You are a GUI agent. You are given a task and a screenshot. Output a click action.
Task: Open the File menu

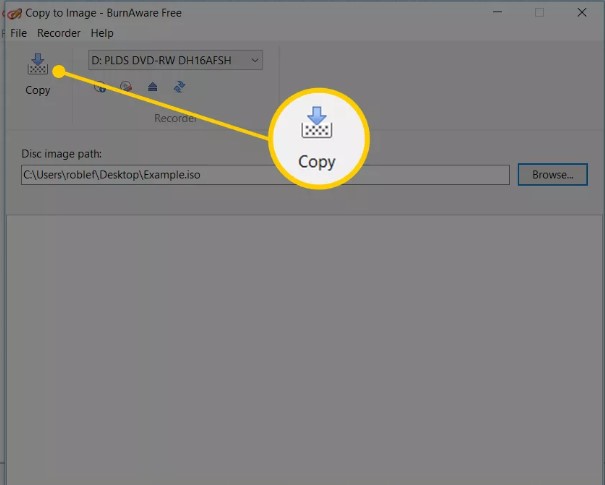click(x=19, y=33)
